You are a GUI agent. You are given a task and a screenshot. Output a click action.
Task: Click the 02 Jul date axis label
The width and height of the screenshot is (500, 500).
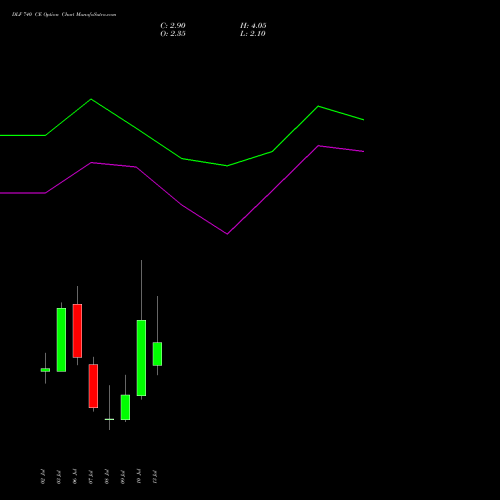[43, 477]
